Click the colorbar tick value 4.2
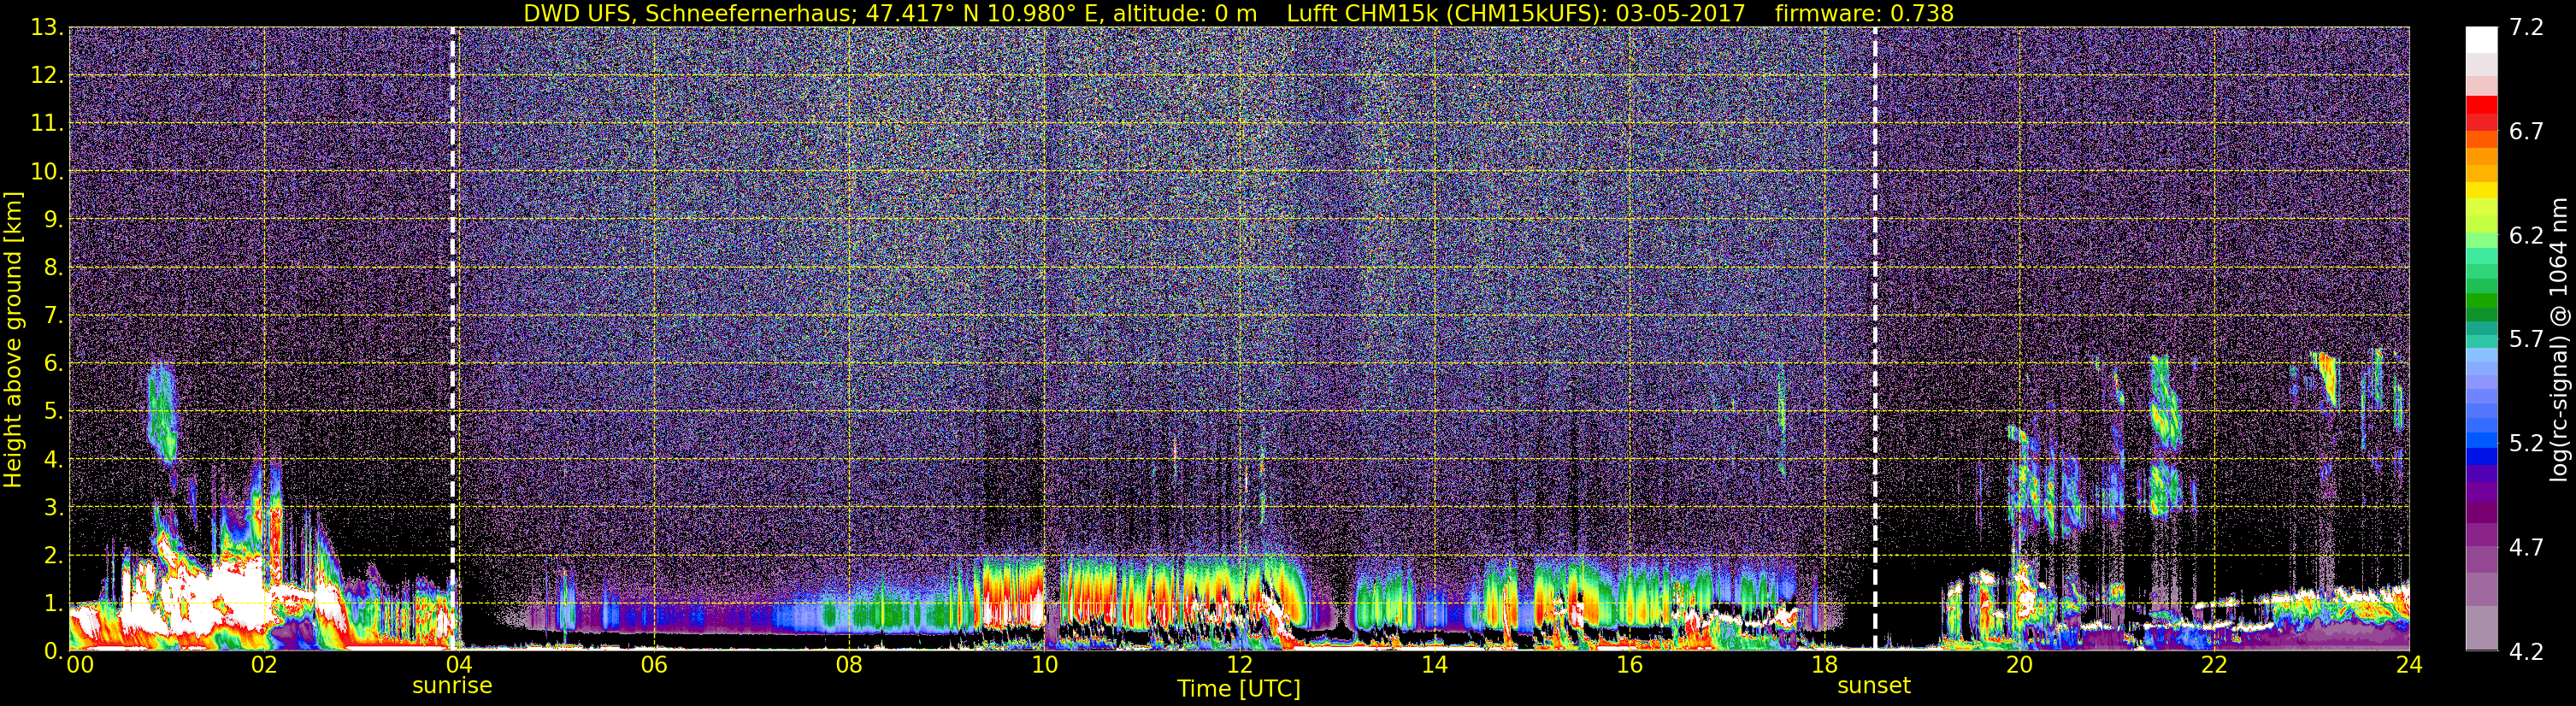This screenshot has width=2576, height=706. pos(2526,651)
